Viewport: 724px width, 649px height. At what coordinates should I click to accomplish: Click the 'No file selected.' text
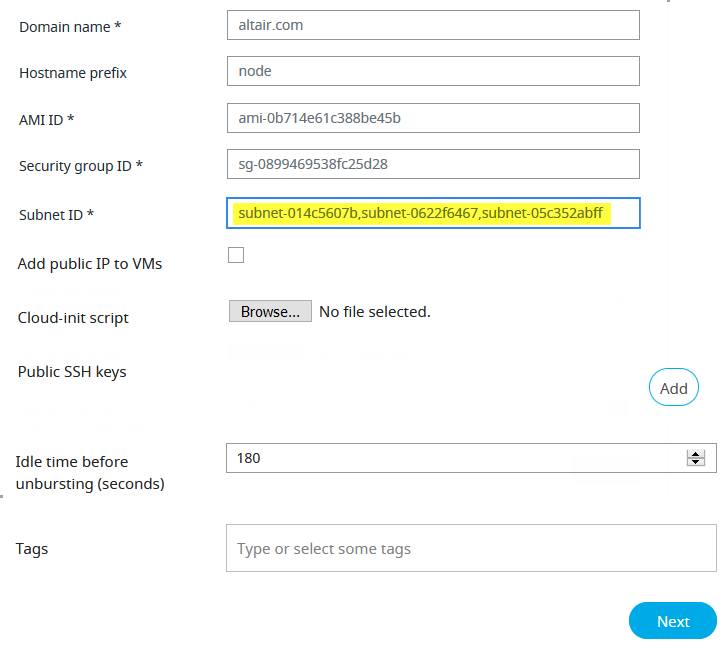point(375,312)
